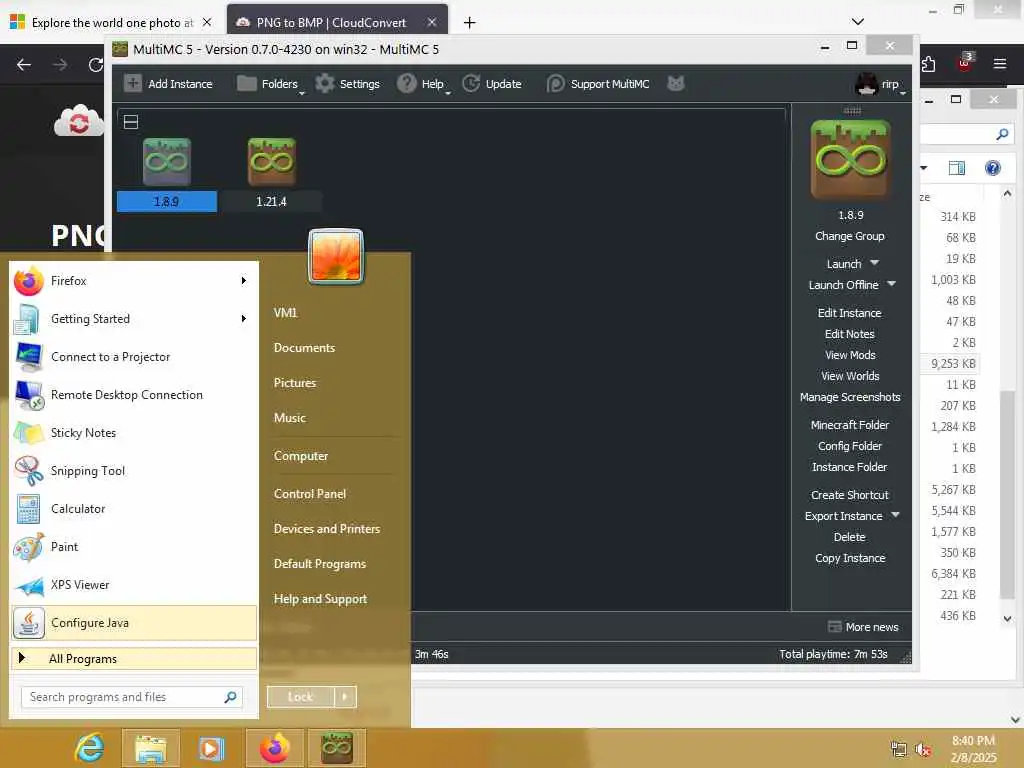Select the 1.21.4 instance icon
This screenshot has height=768, width=1024.
click(x=272, y=162)
